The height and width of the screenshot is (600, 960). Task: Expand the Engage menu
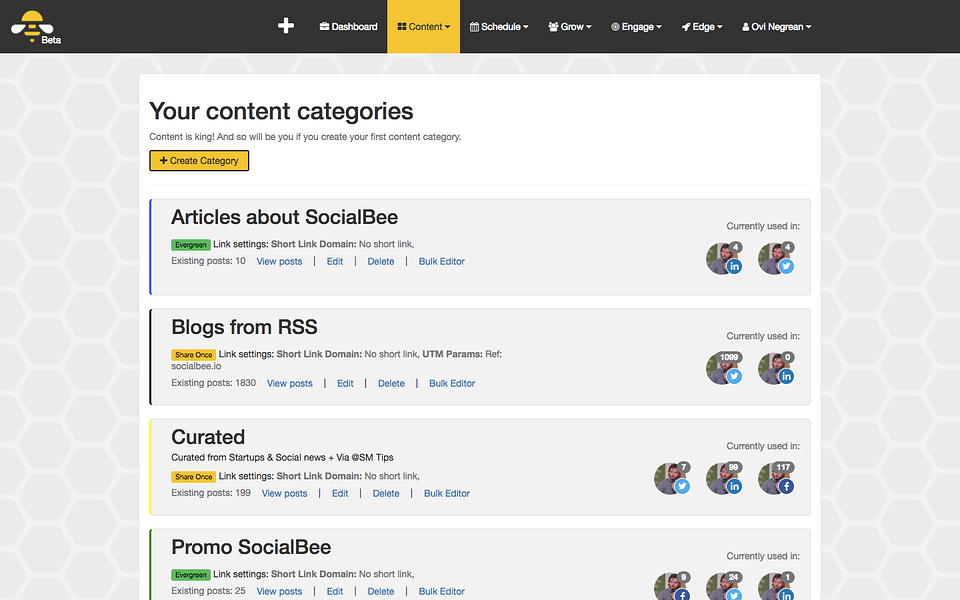[x=636, y=26]
